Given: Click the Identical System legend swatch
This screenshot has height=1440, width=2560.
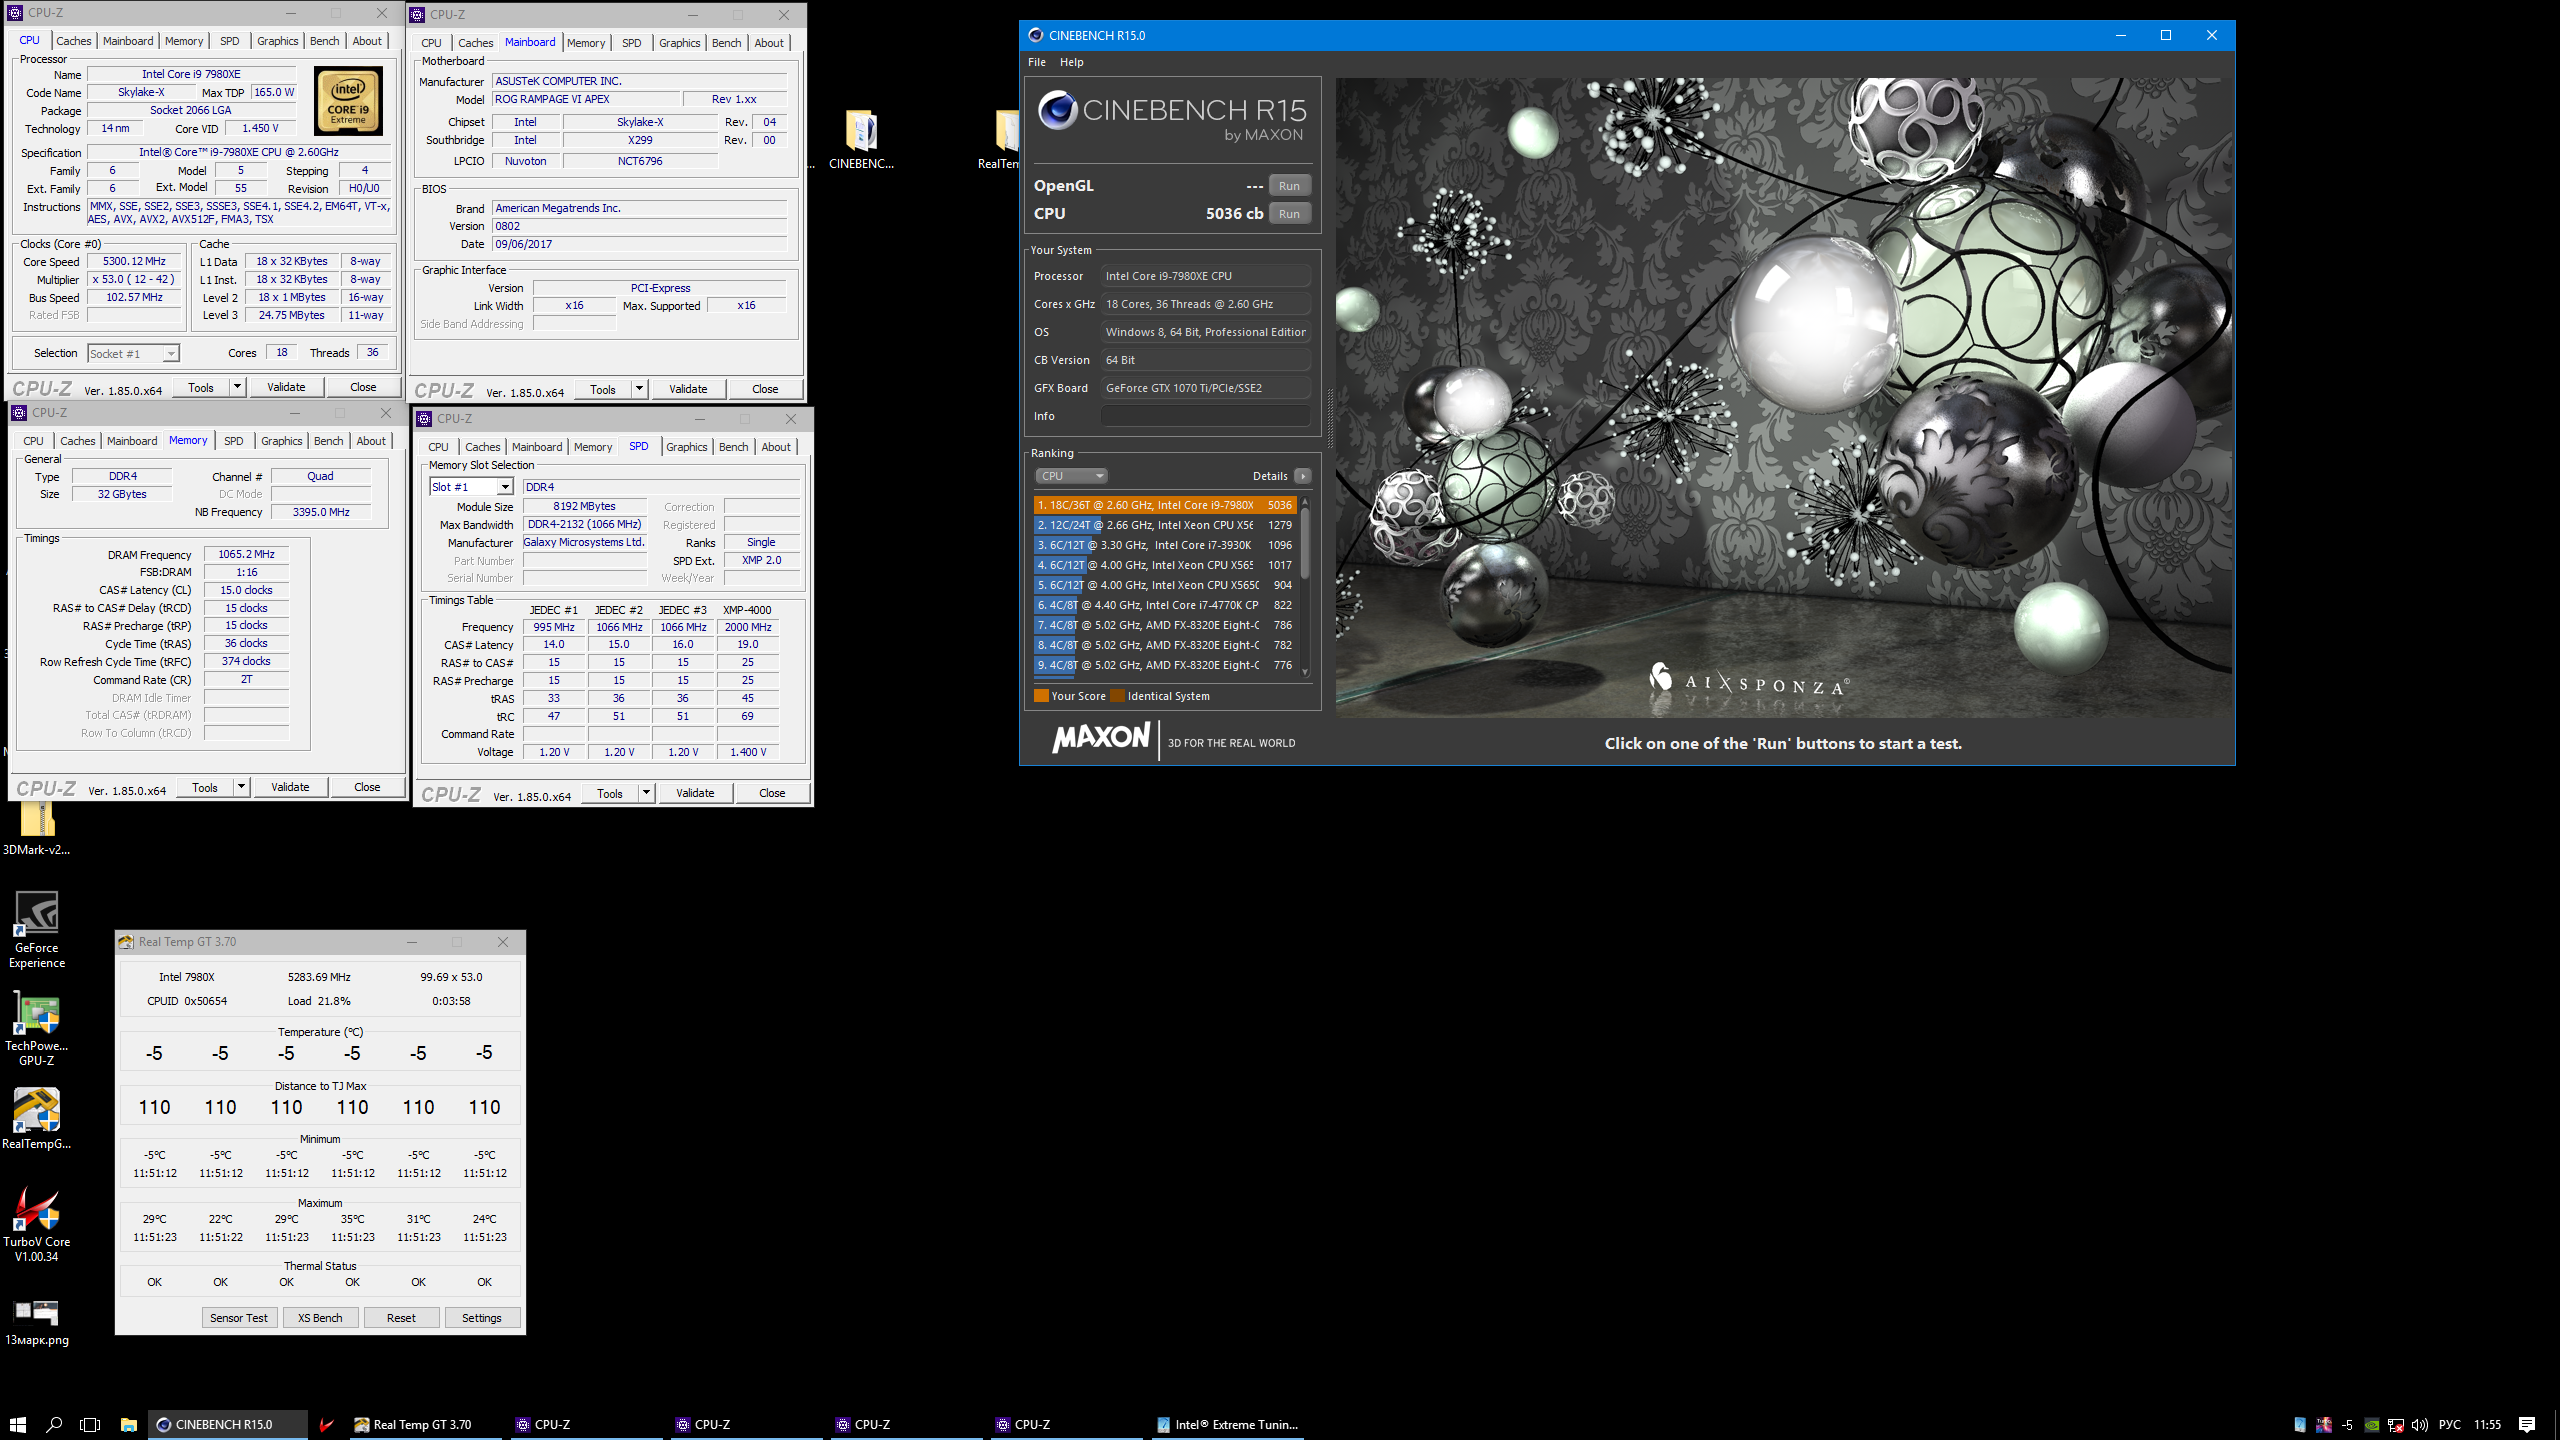Looking at the screenshot, I should (1118, 696).
